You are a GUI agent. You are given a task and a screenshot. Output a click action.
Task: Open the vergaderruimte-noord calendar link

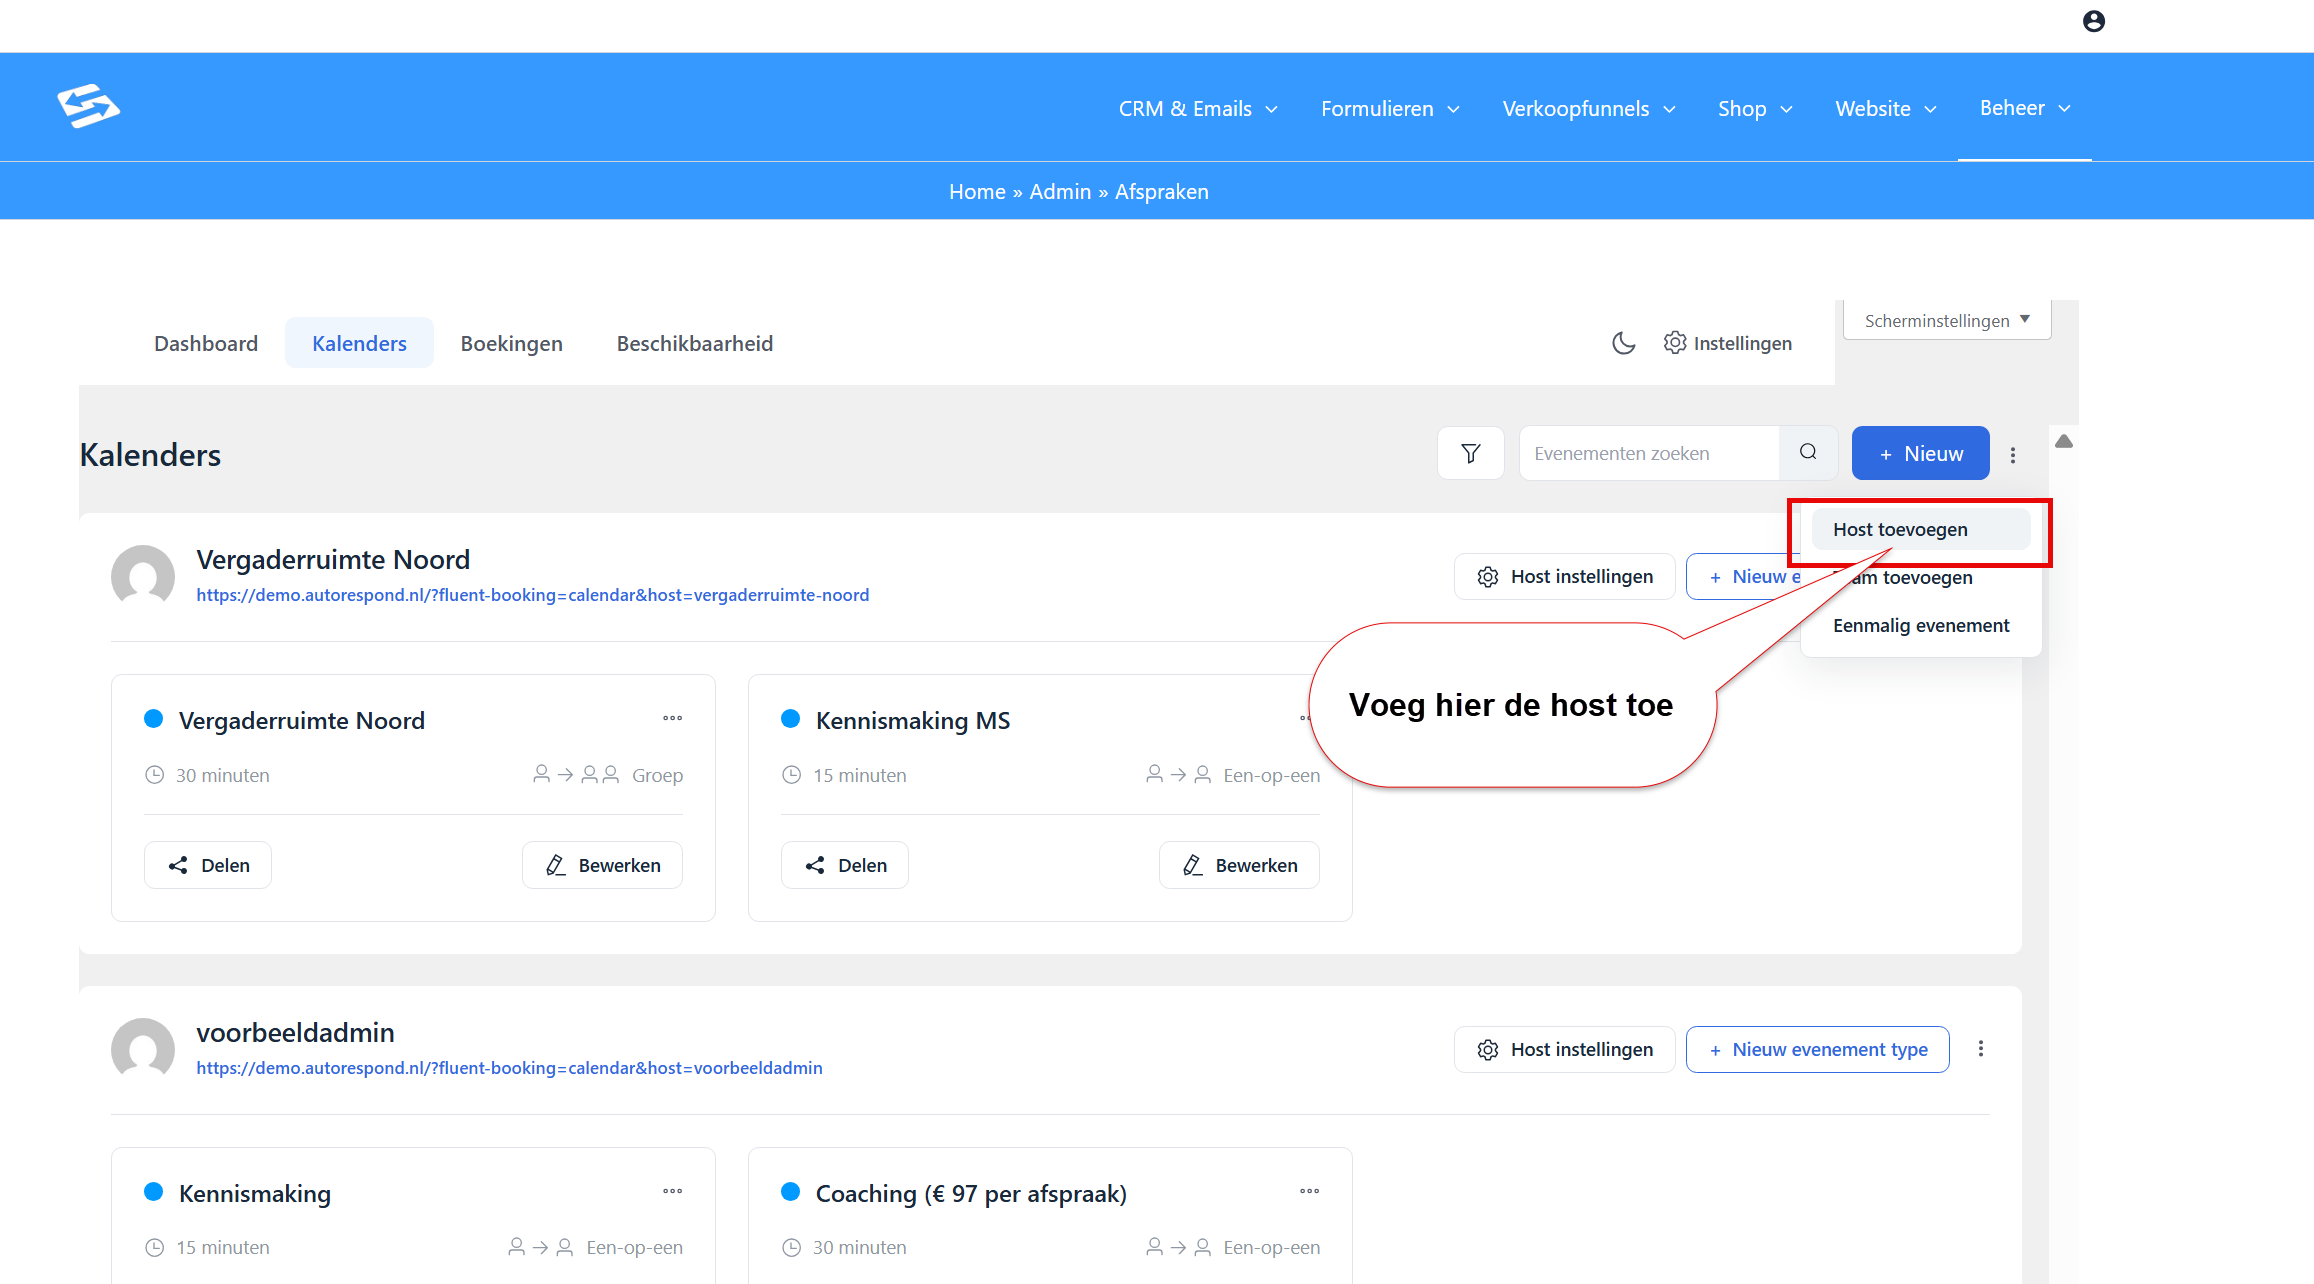532,595
